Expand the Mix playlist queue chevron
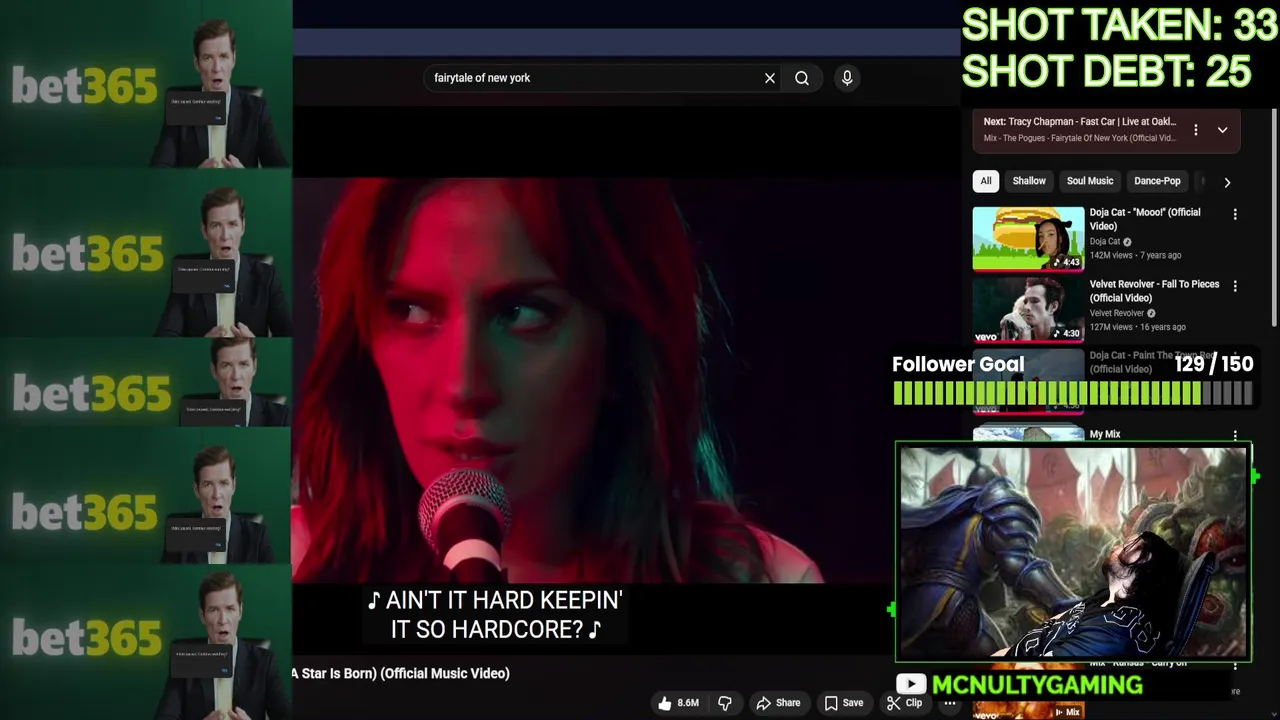Image resolution: width=1280 pixels, height=720 pixels. click(x=1222, y=130)
